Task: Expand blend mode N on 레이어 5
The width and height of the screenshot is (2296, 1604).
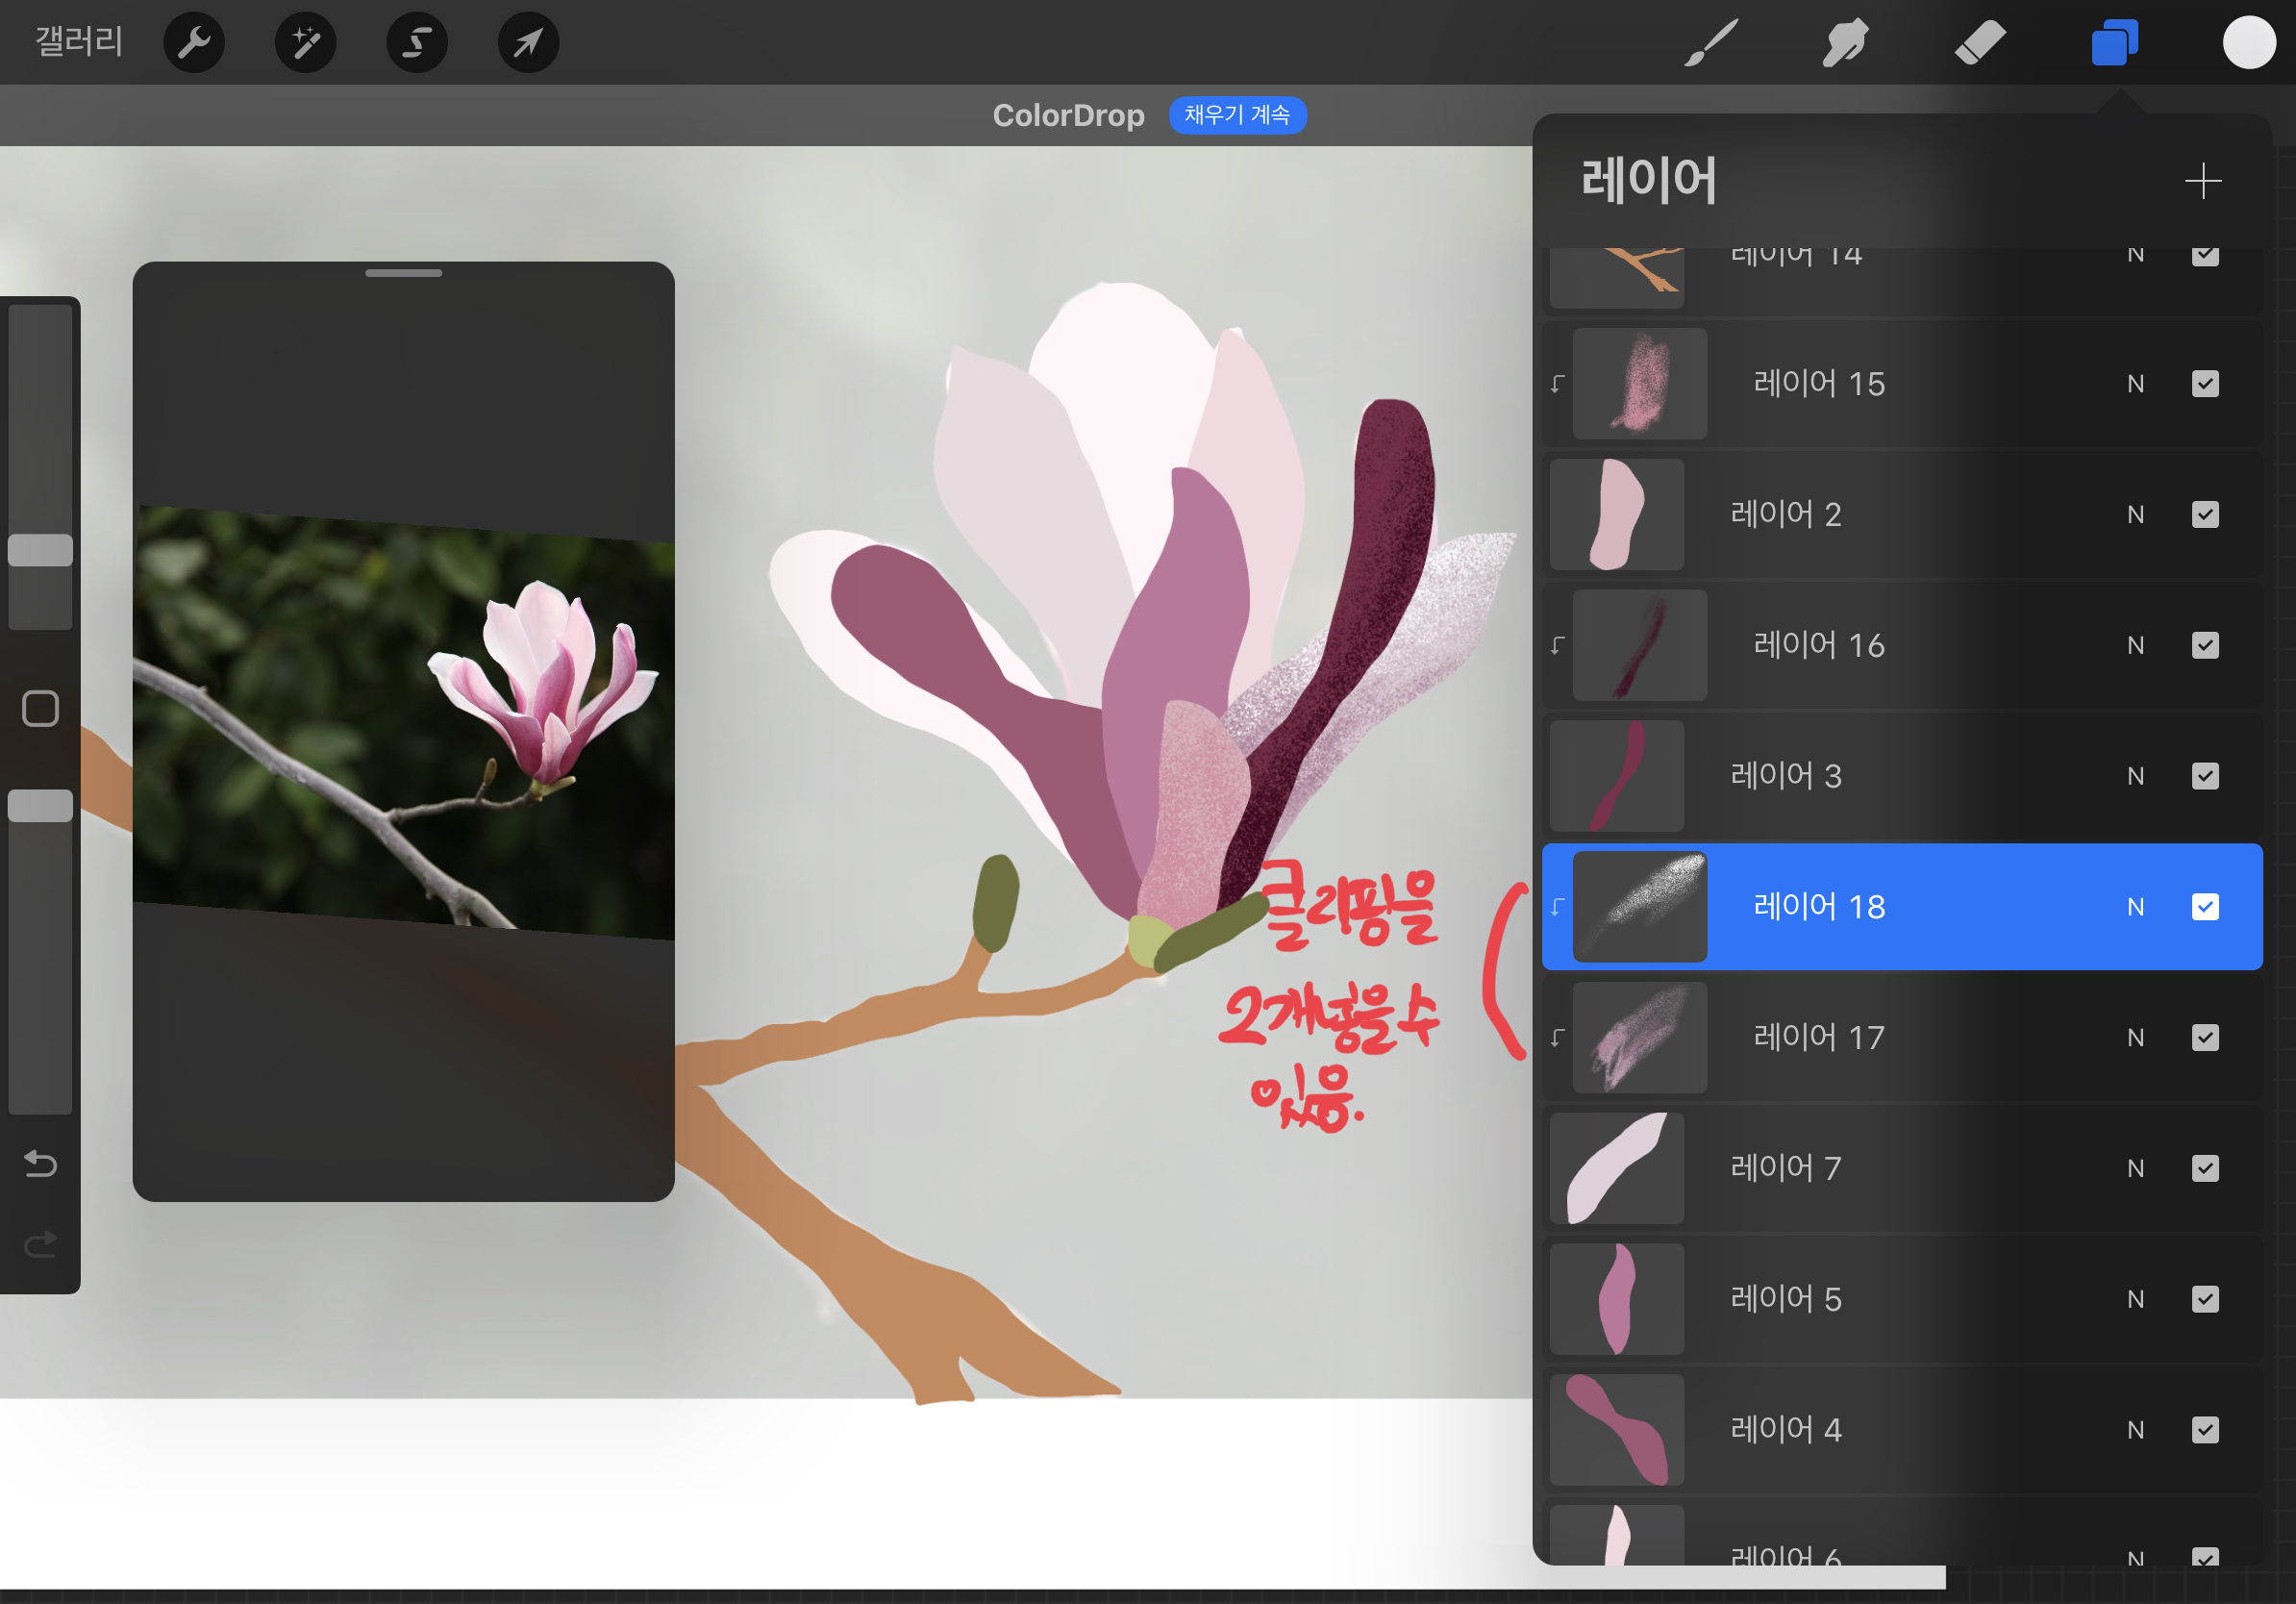Action: (2135, 1299)
